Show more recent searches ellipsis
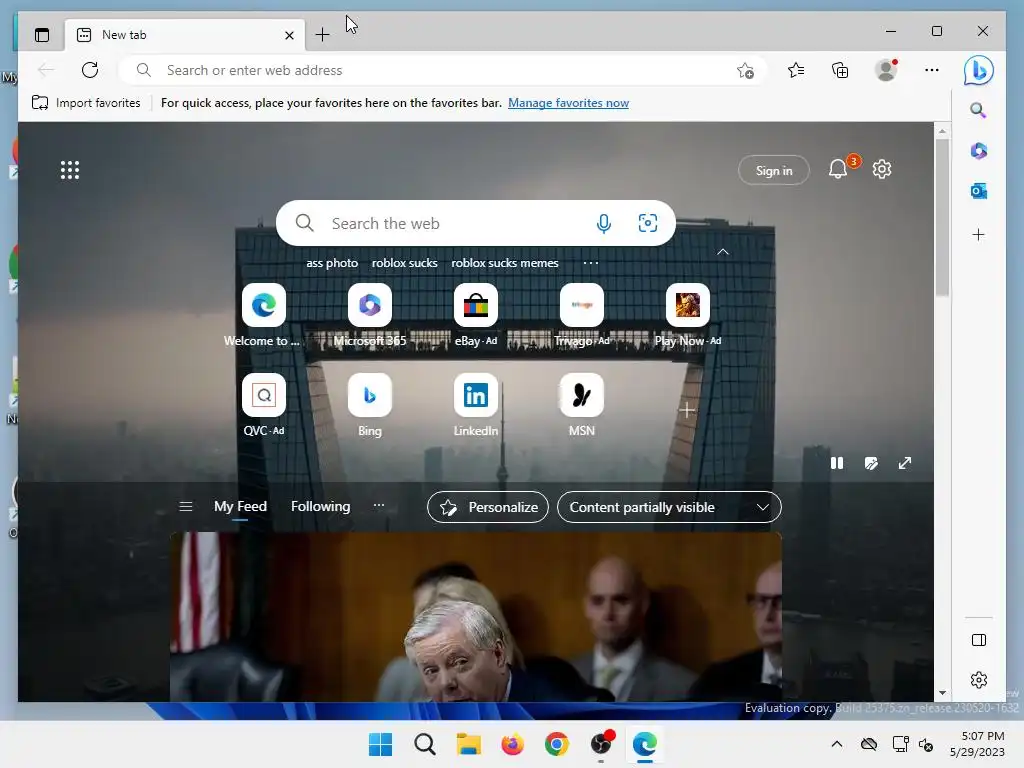 click(x=590, y=263)
